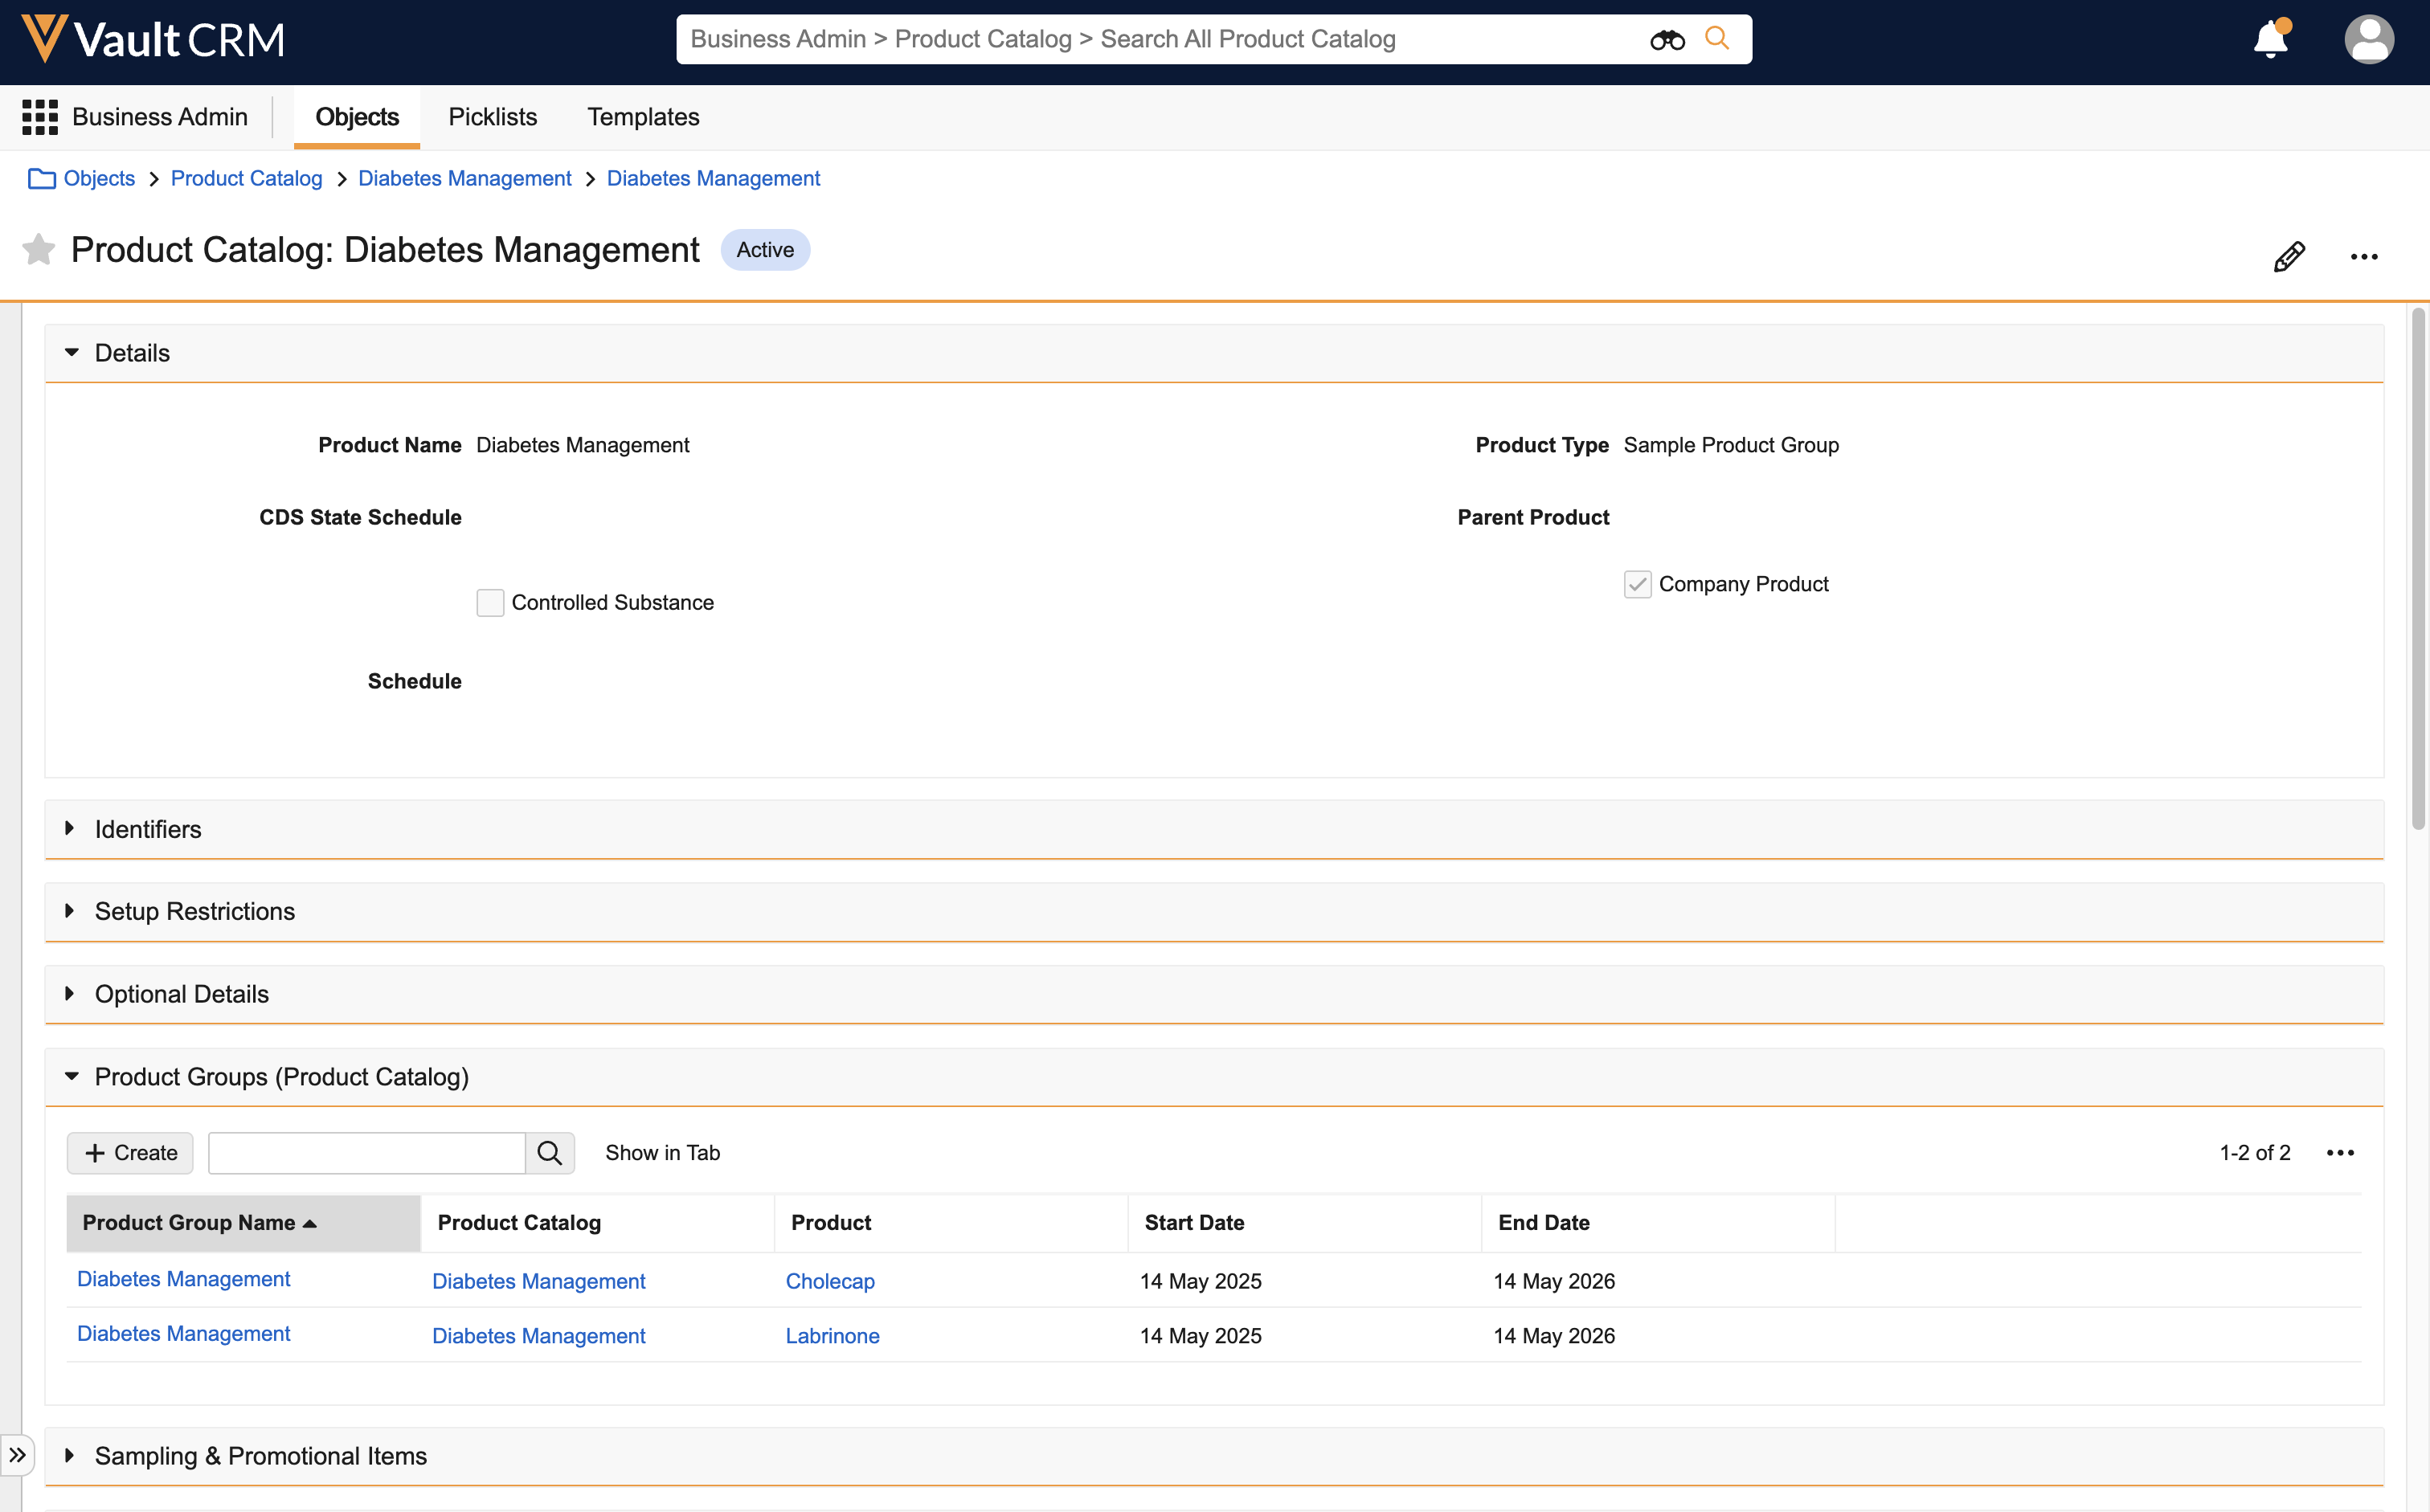Switch to the Templates tab
The height and width of the screenshot is (1512, 2430).
coord(643,117)
